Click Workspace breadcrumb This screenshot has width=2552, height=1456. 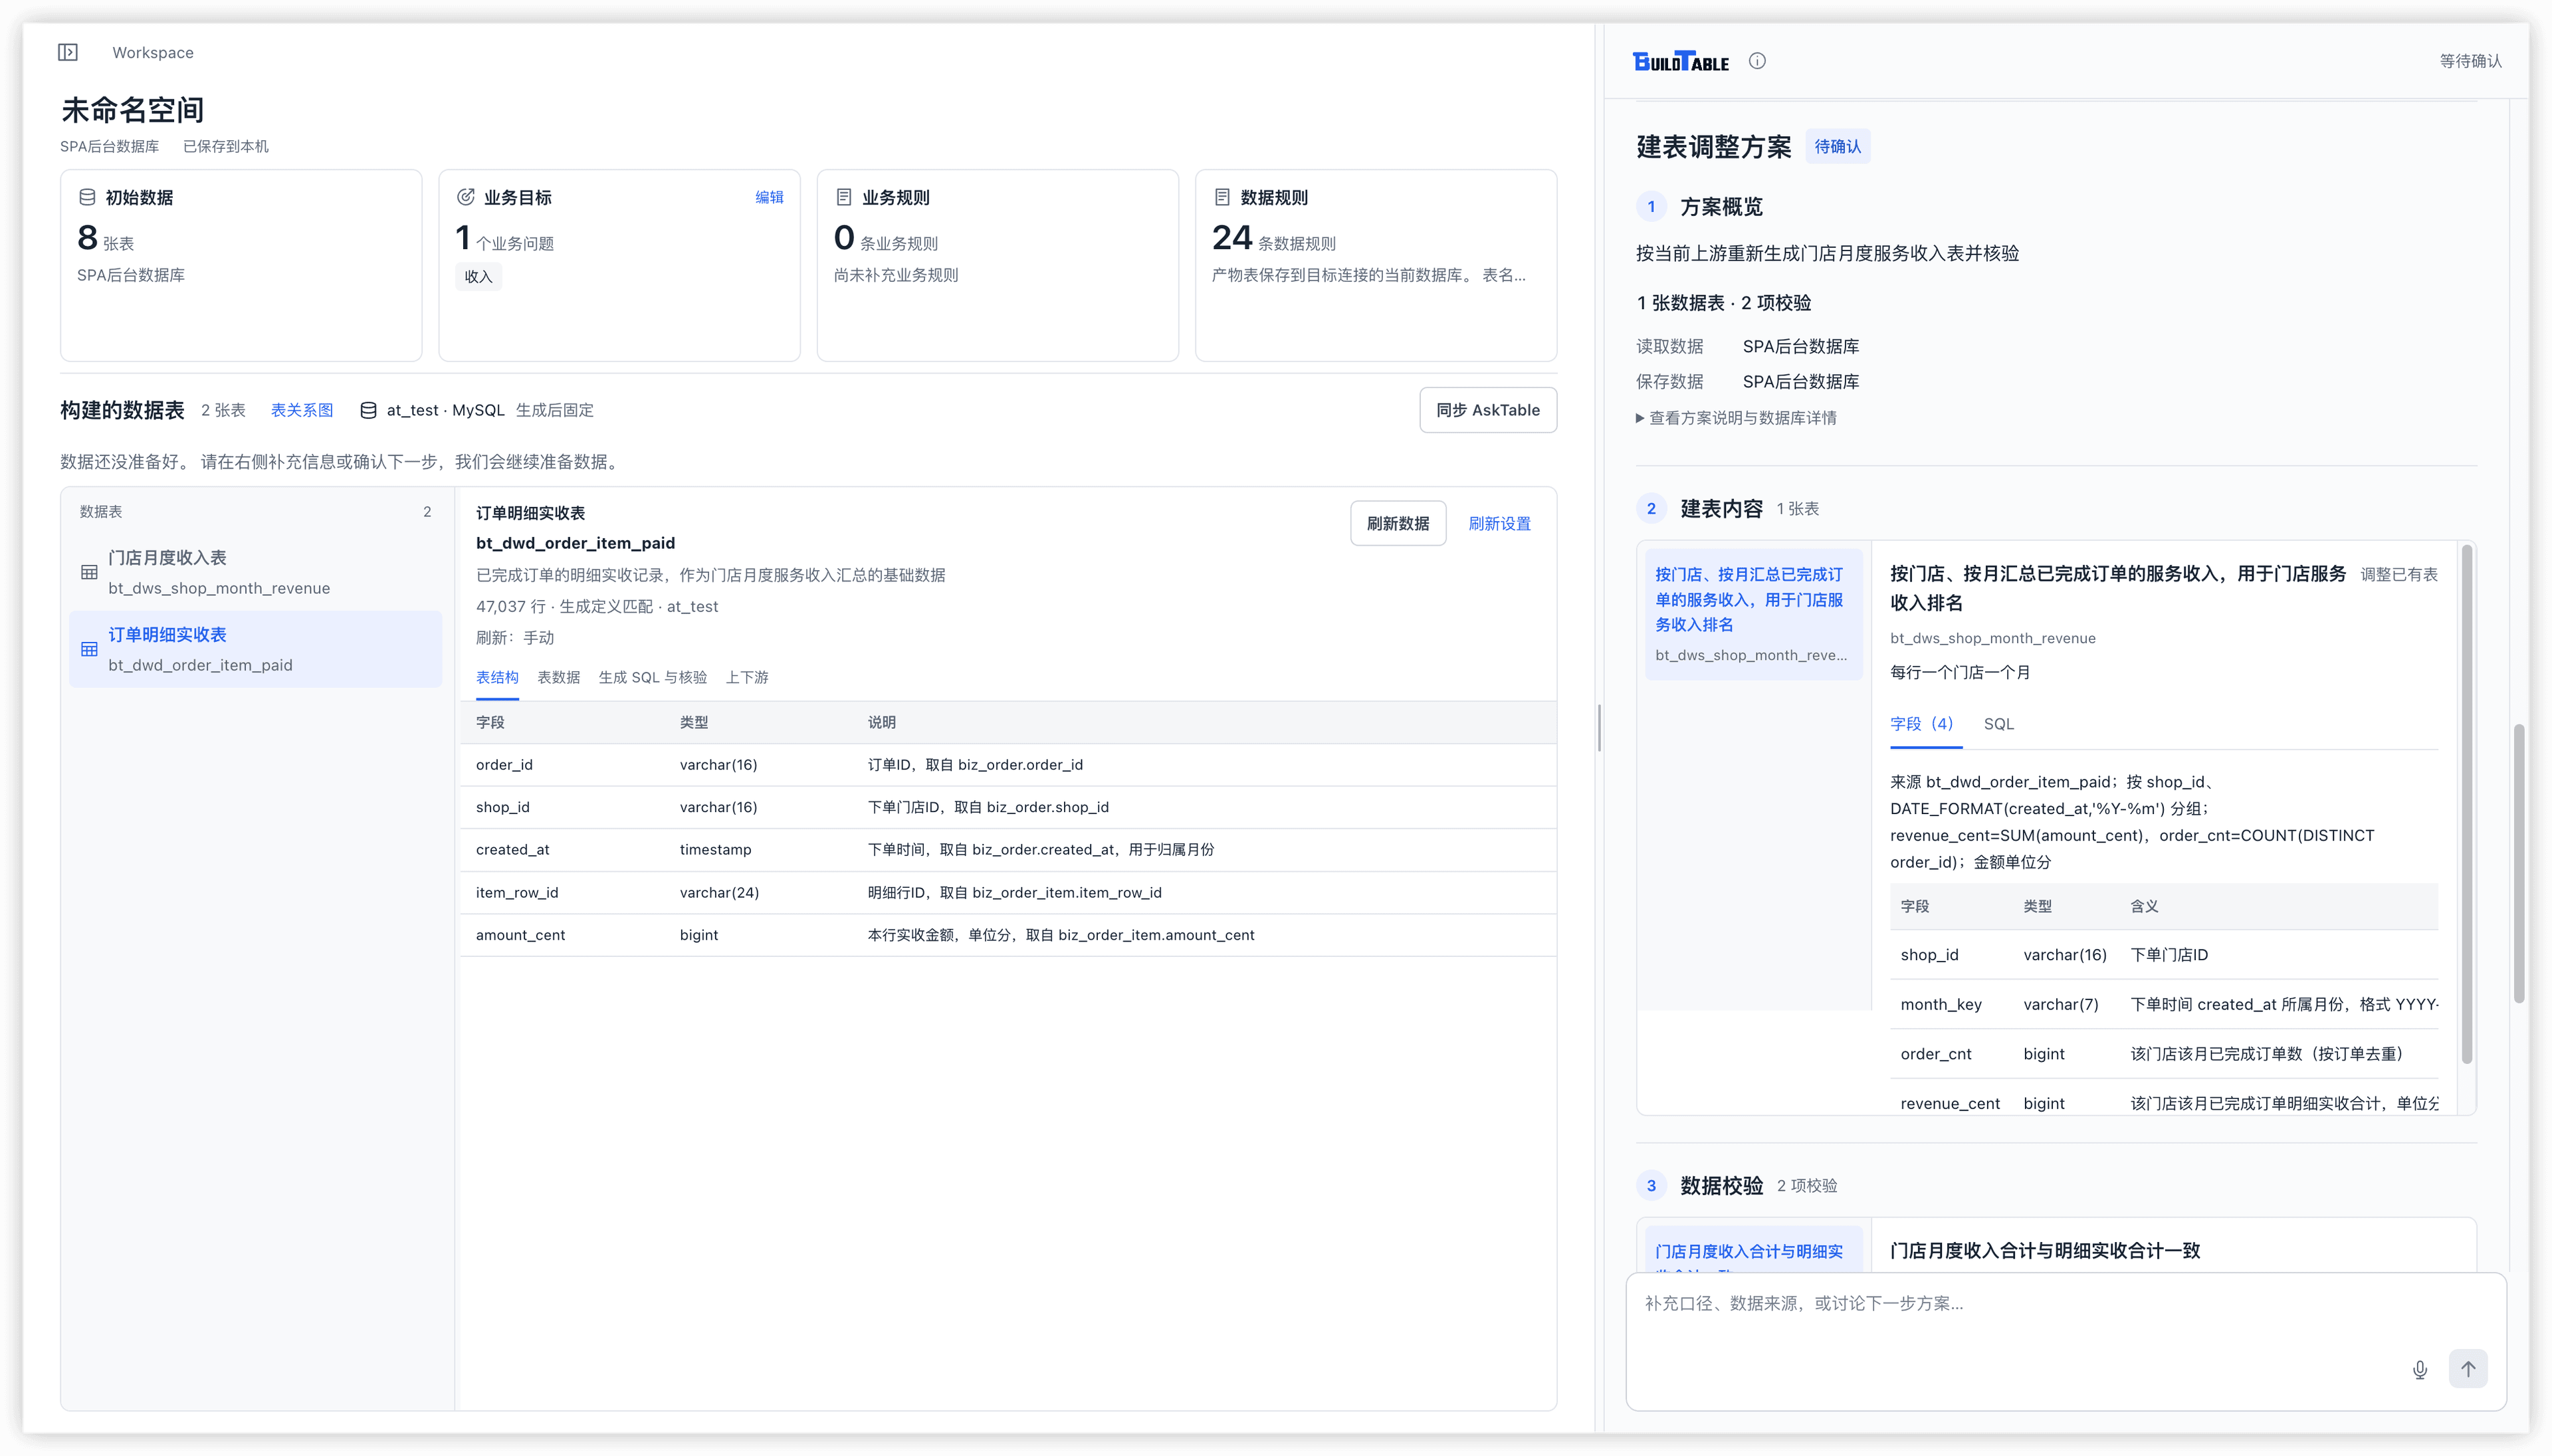153,52
